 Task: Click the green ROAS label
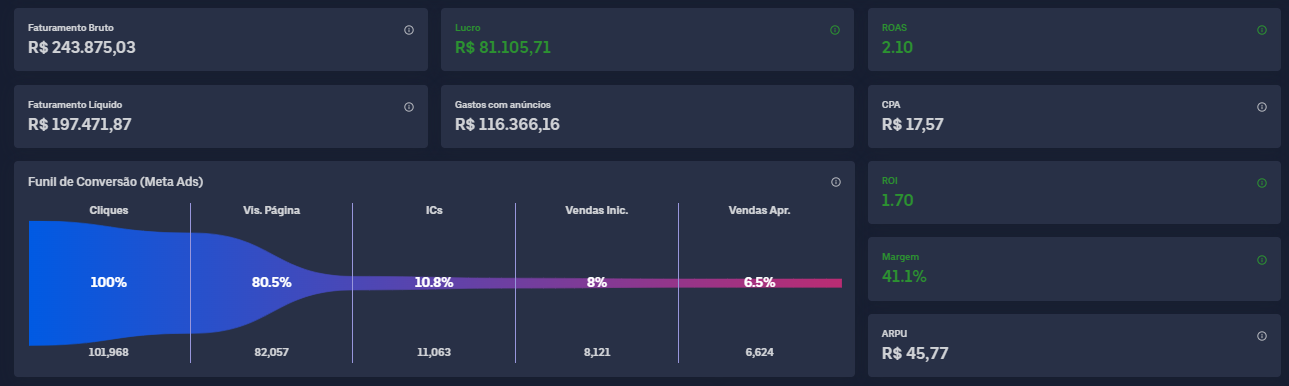894,28
